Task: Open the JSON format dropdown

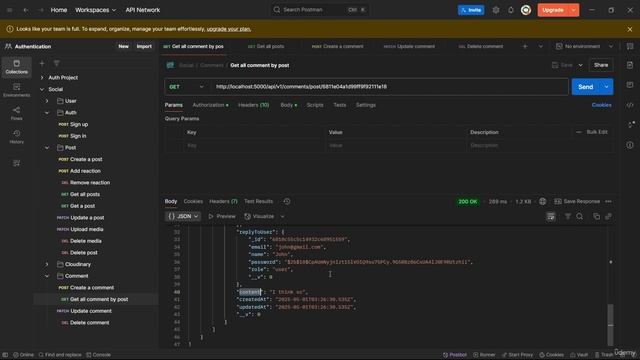Action: (x=182, y=216)
